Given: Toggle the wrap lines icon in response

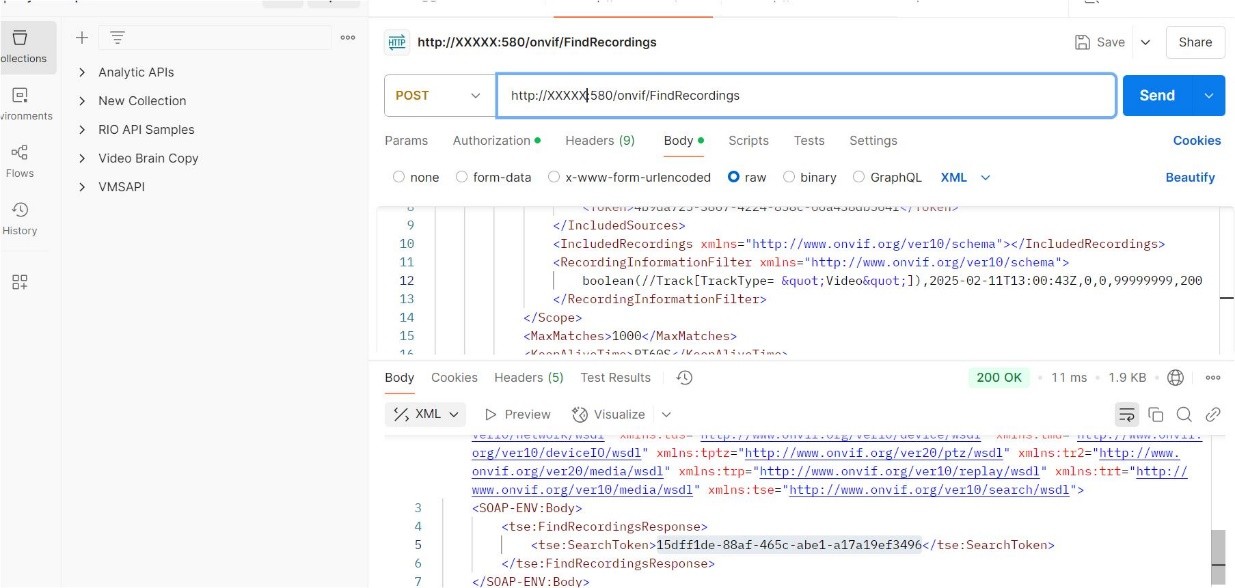Looking at the screenshot, I should pos(1126,414).
